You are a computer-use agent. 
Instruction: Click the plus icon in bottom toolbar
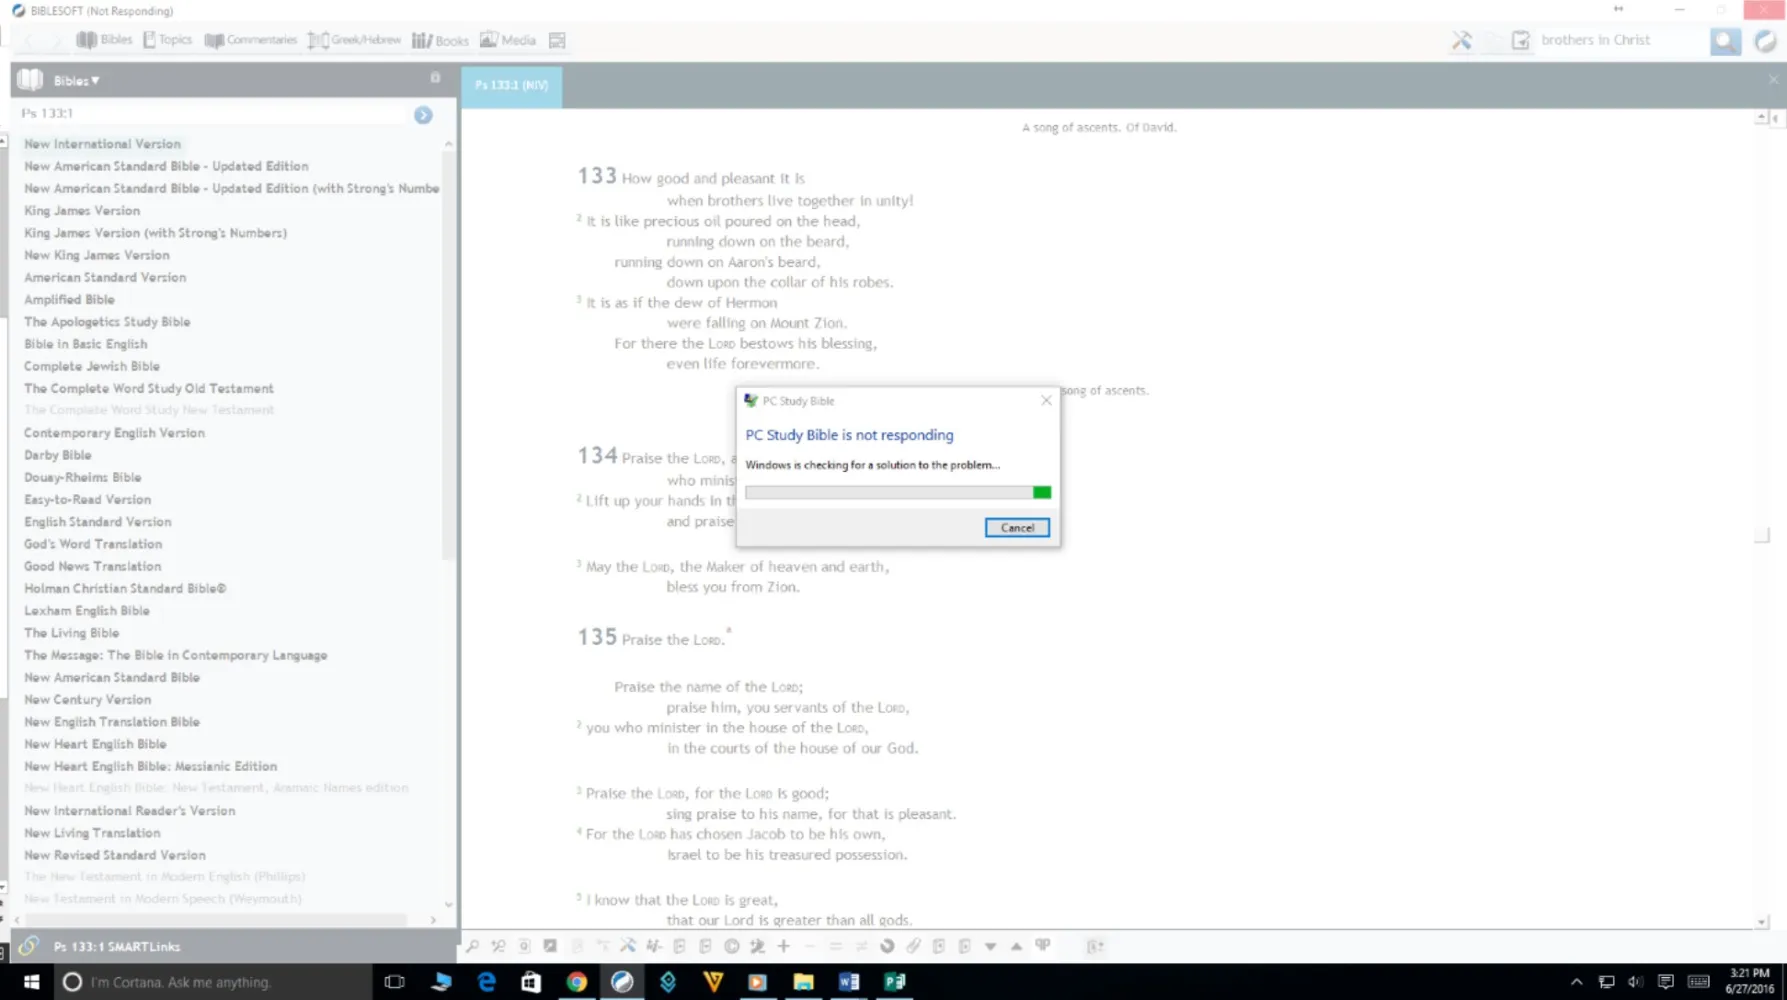coord(784,946)
